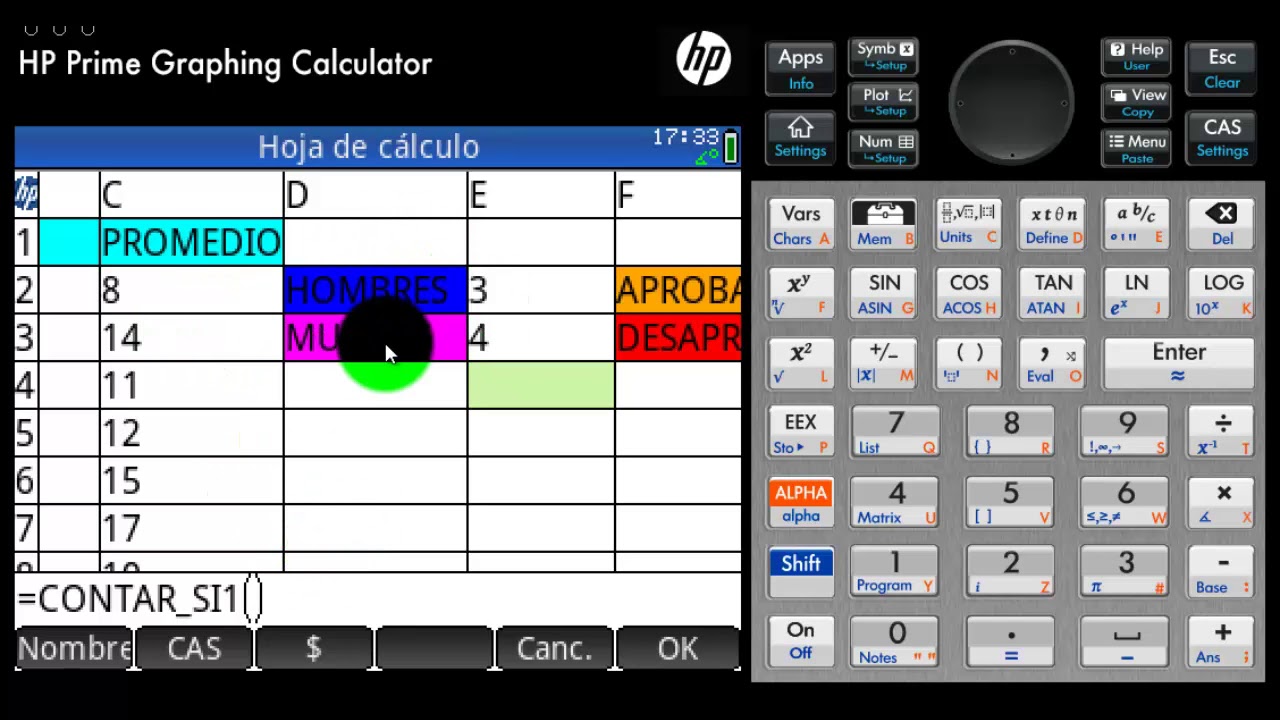Tap the View Copy key
This screenshot has height=720, width=1280.
(x=1136, y=102)
